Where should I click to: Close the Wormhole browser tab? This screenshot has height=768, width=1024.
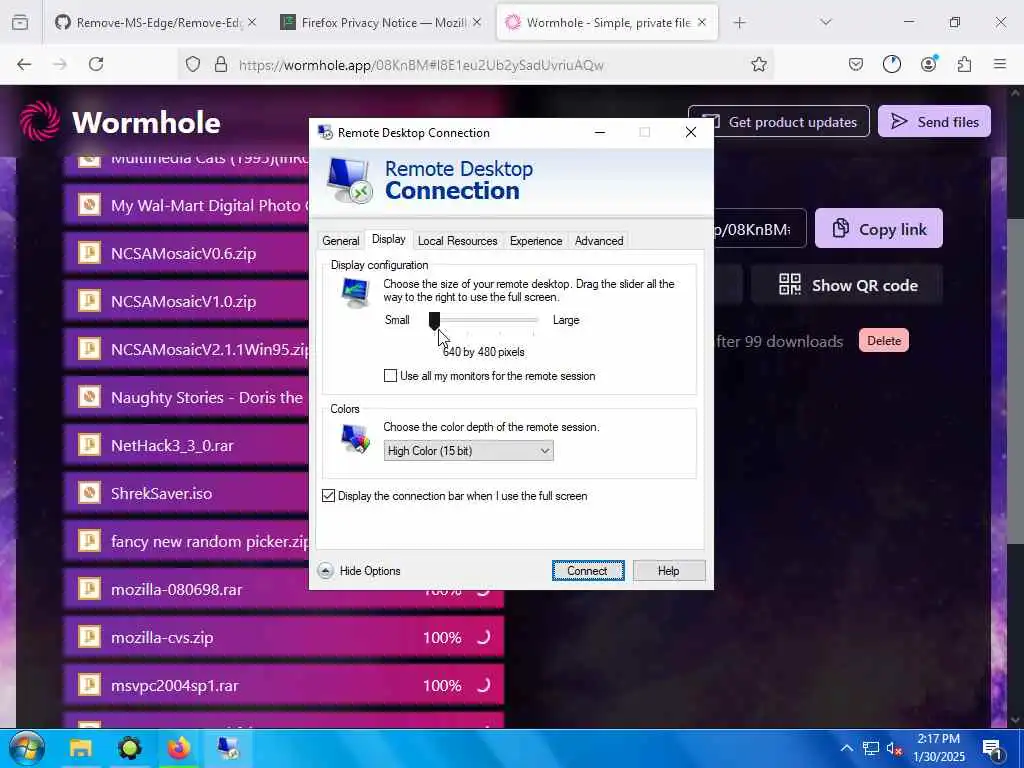coord(702,22)
